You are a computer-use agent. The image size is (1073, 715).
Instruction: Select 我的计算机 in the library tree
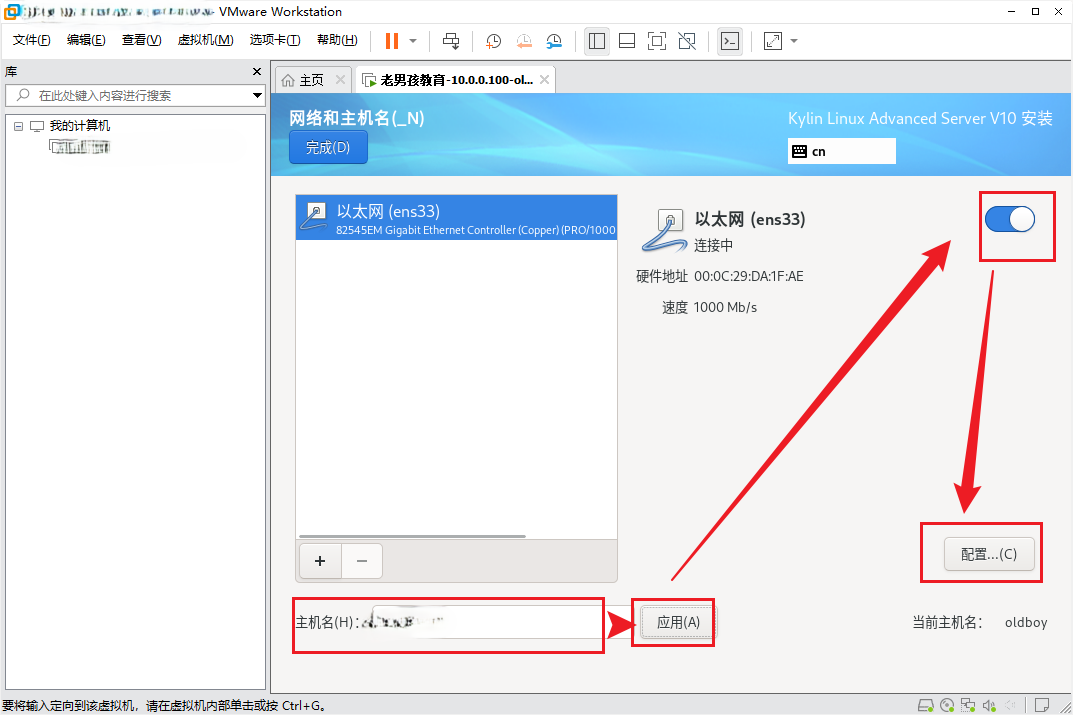click(79, 126)
